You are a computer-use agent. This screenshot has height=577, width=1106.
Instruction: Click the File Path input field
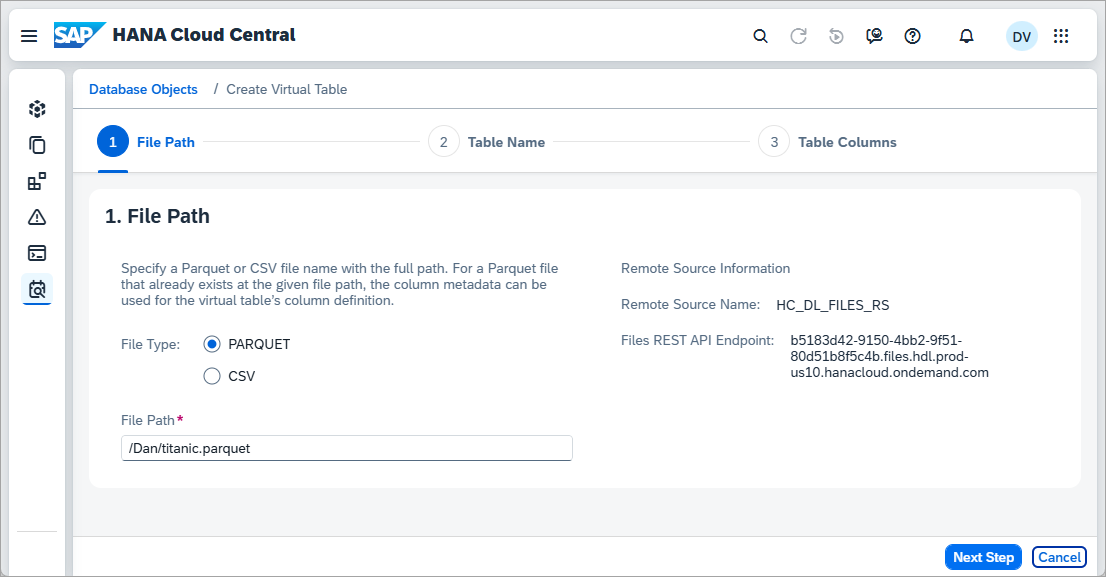346,449
